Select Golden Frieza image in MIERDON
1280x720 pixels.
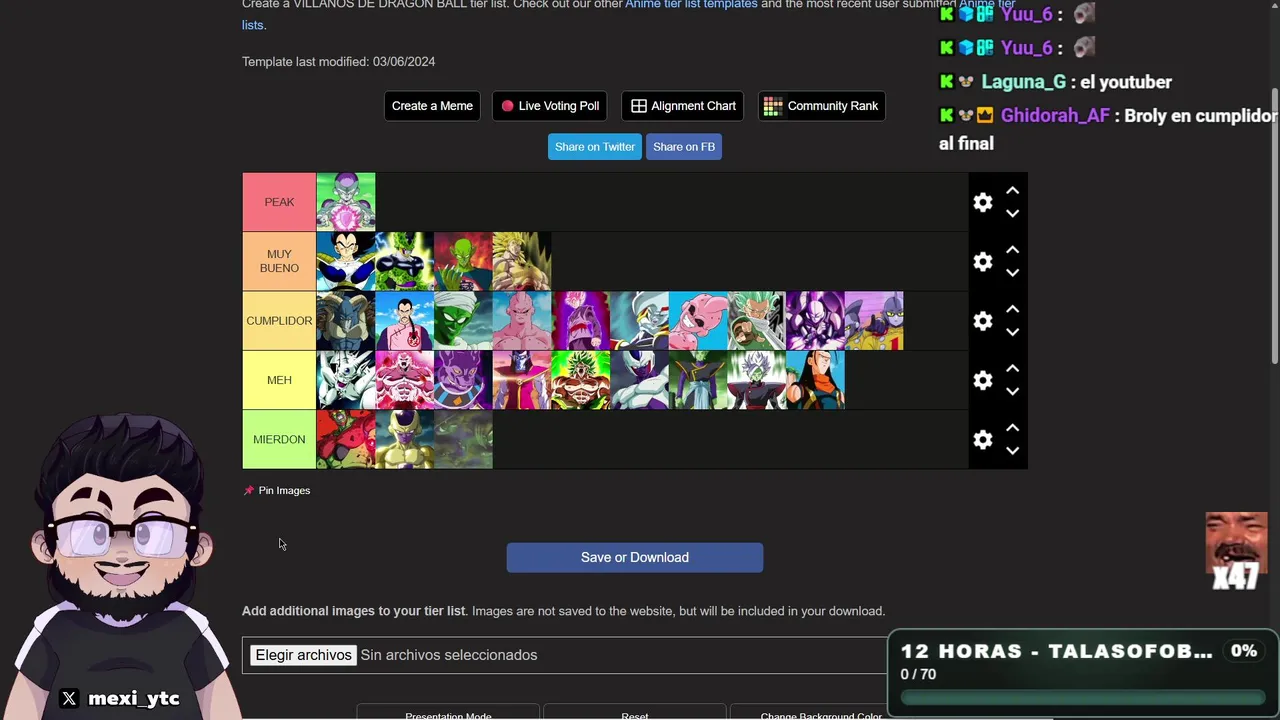coord(404,439)
